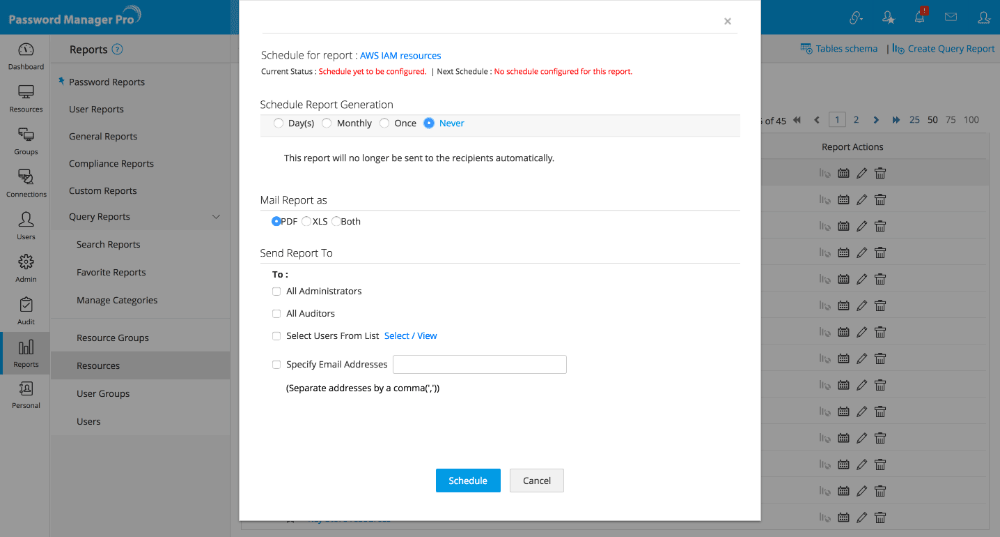The width and height of the screenshot is (1000, 537).
Task: Open the quick links dropdown in header
Action: [857, 17]
